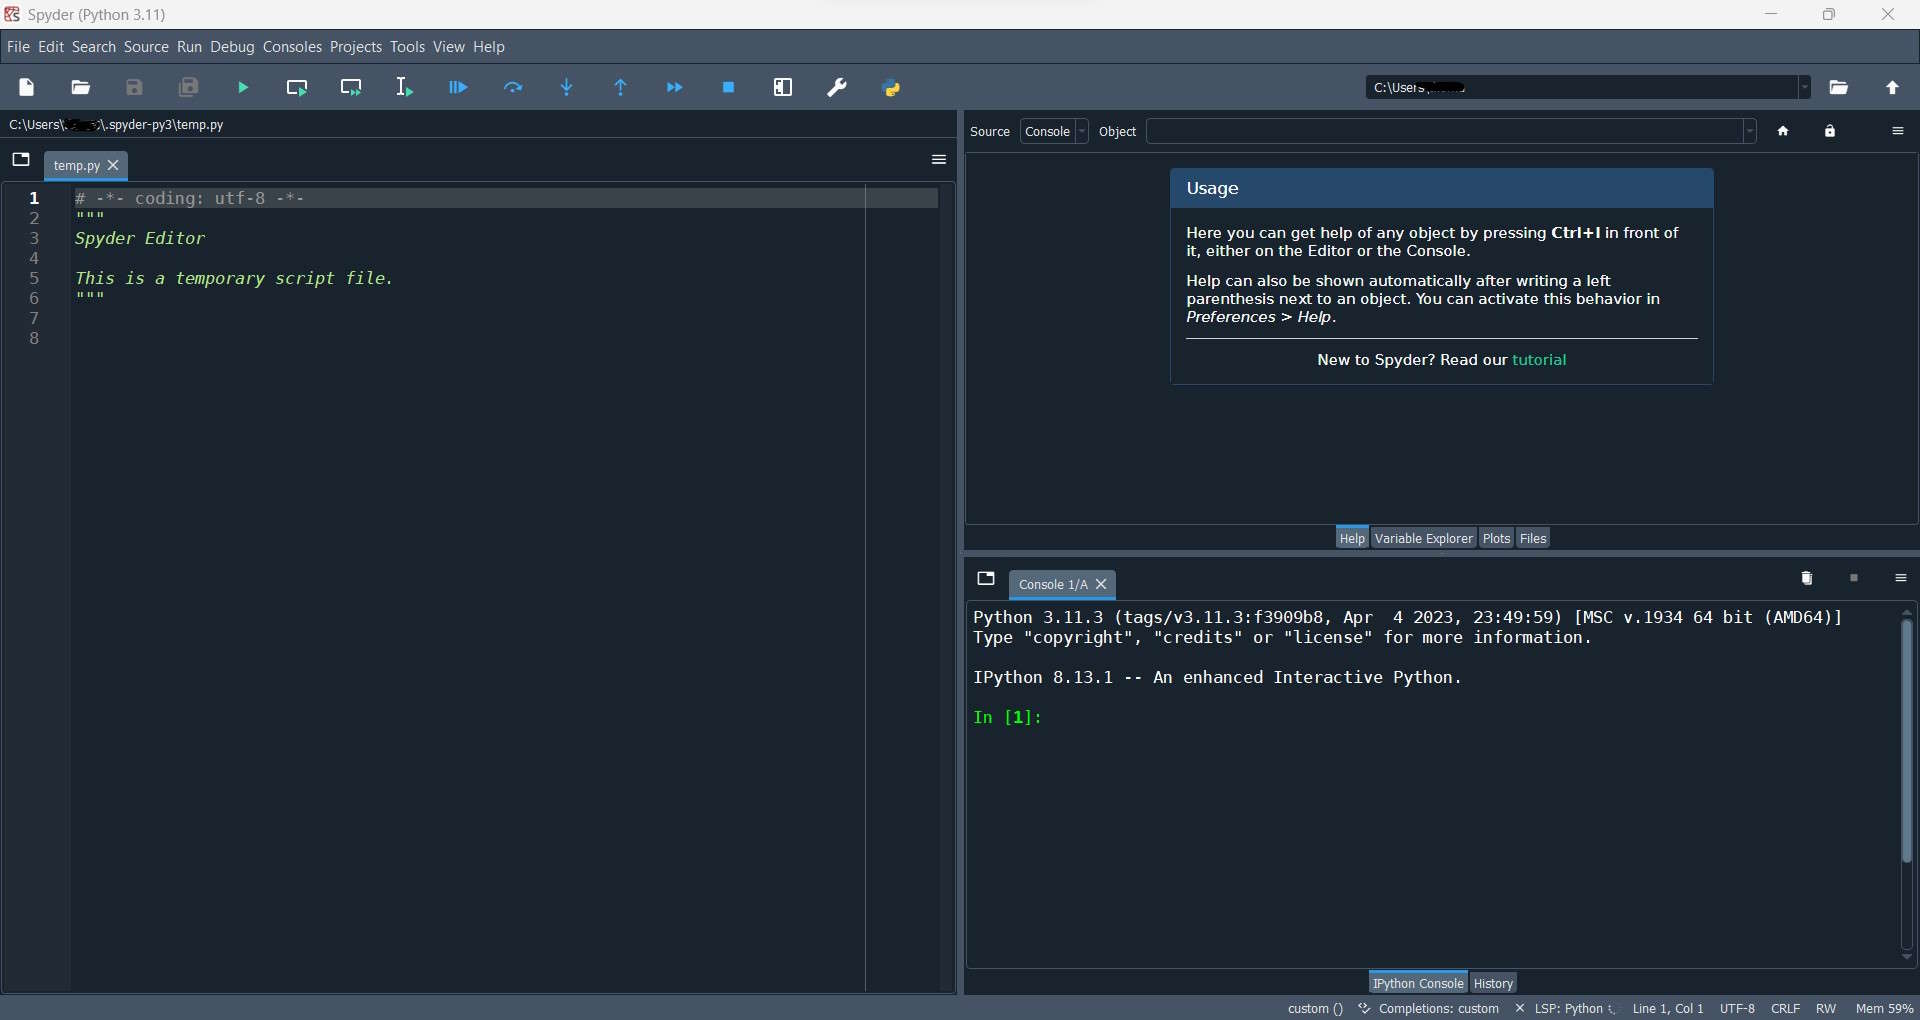Screen dimensions: 1920x1020
Task: Switch to the History tab
Action: coord(1492,982)
